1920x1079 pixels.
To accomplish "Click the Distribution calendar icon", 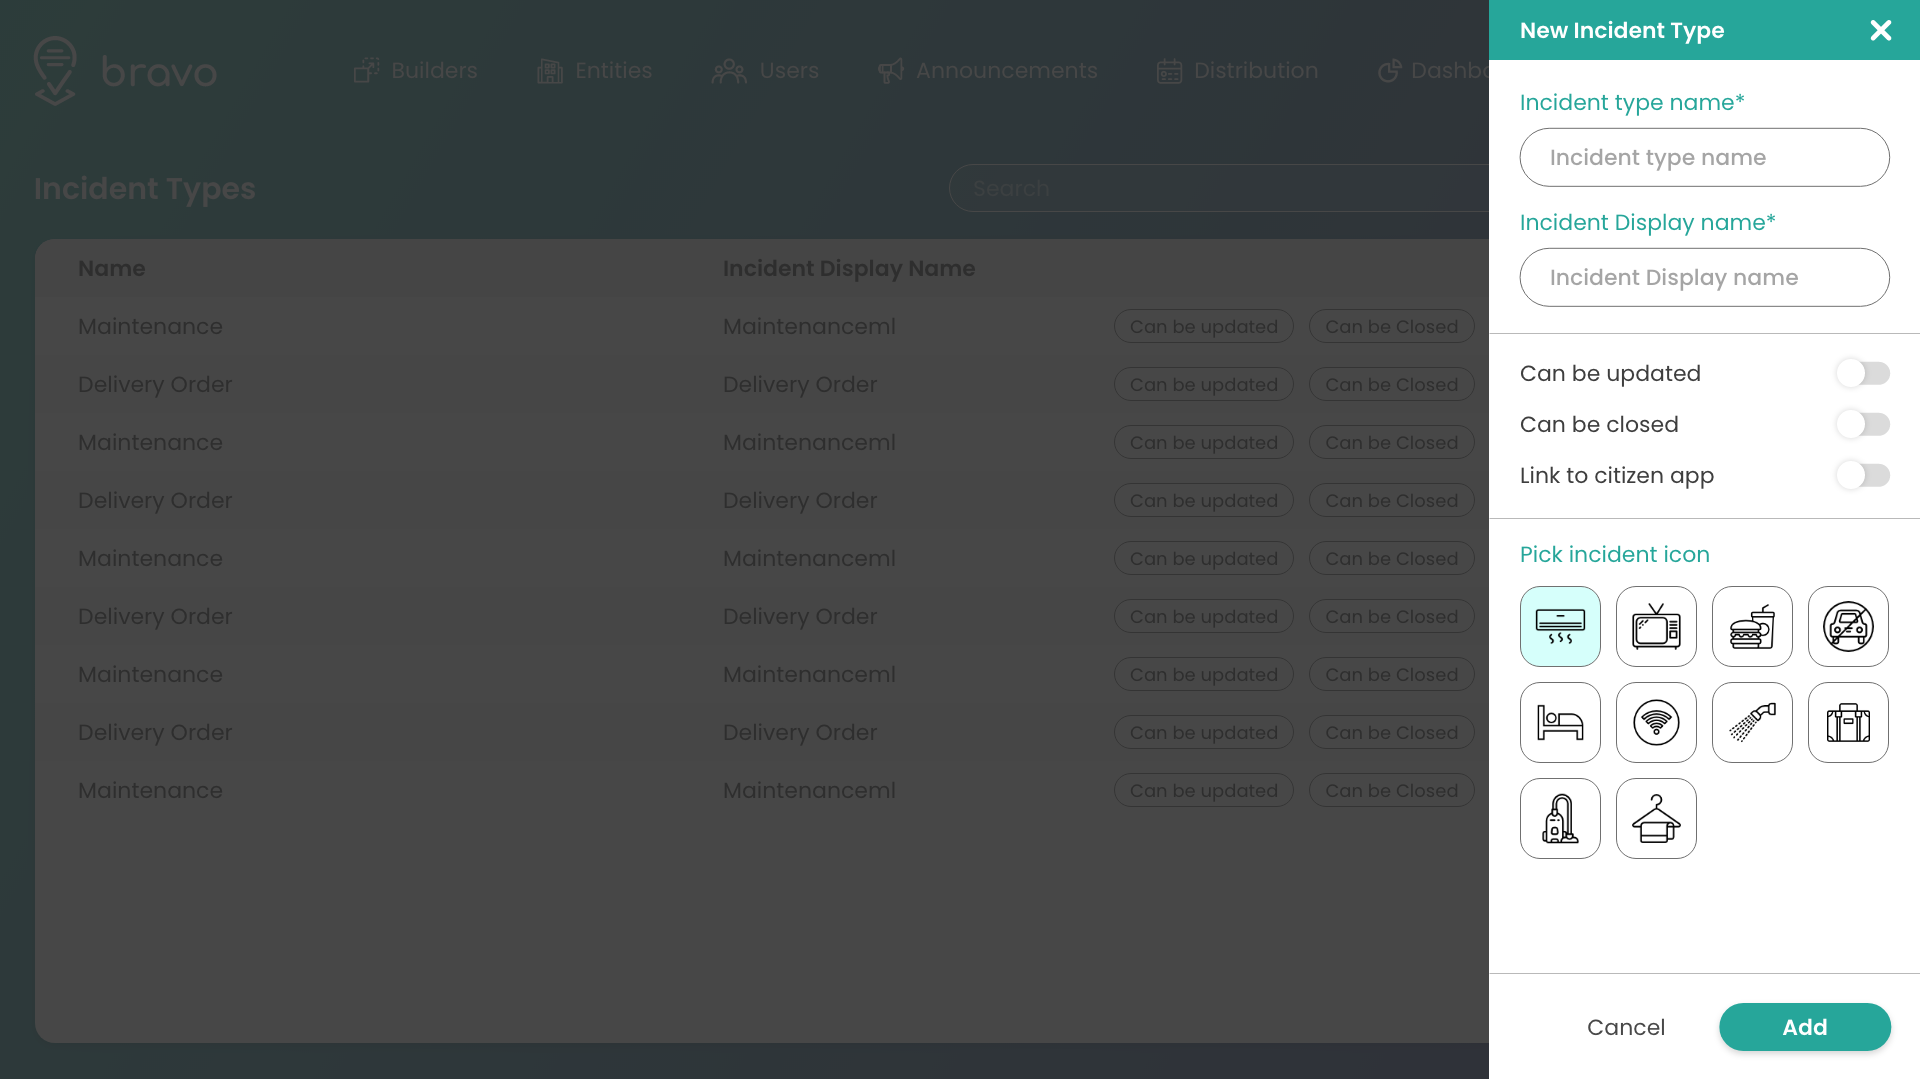I will (x=1169, y=71).
